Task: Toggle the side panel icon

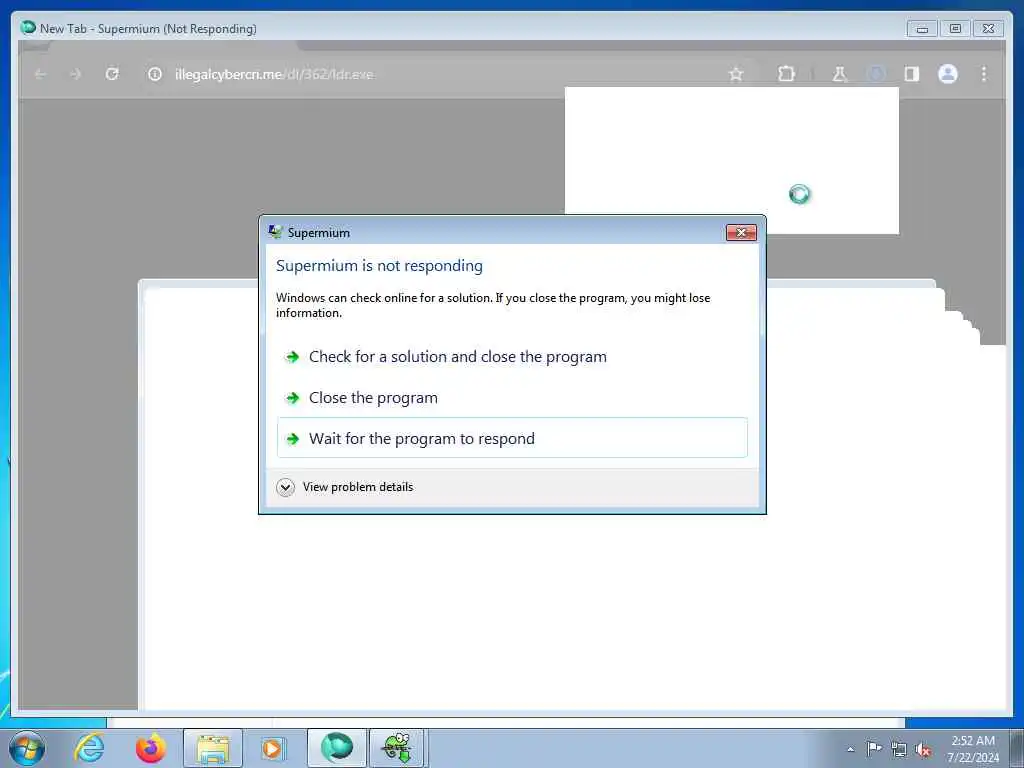Action: coord(912,74)
